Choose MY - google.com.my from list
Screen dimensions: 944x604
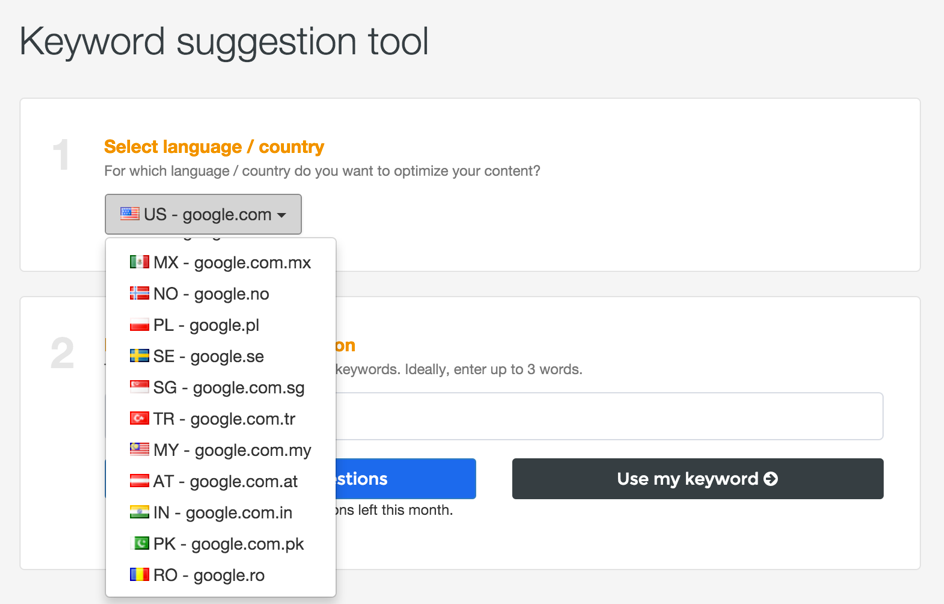231,450
